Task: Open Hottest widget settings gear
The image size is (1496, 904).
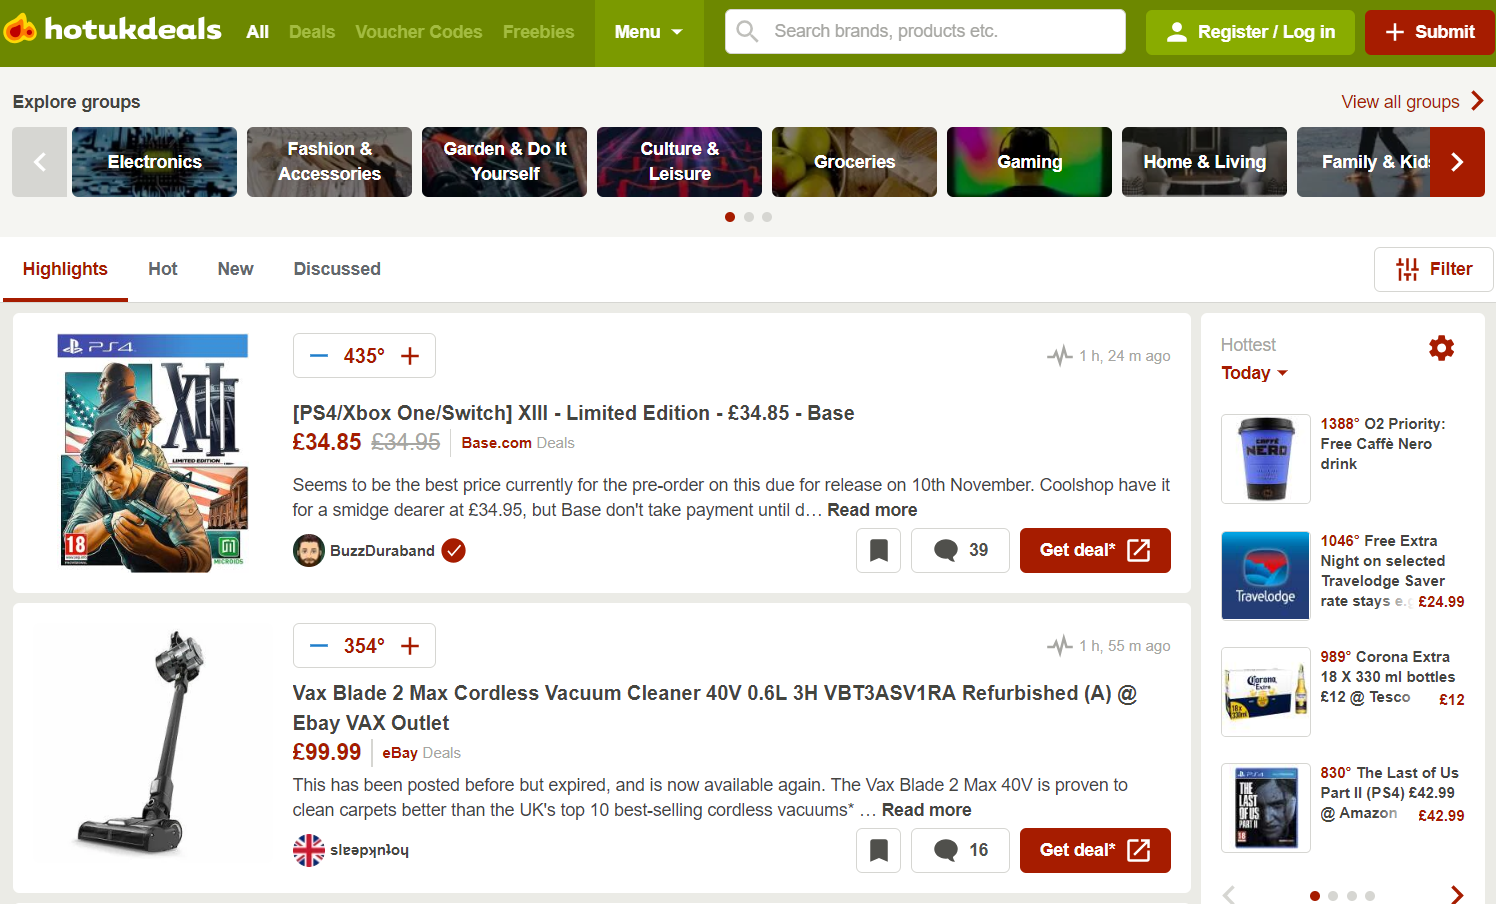Action: point(1441,348)
